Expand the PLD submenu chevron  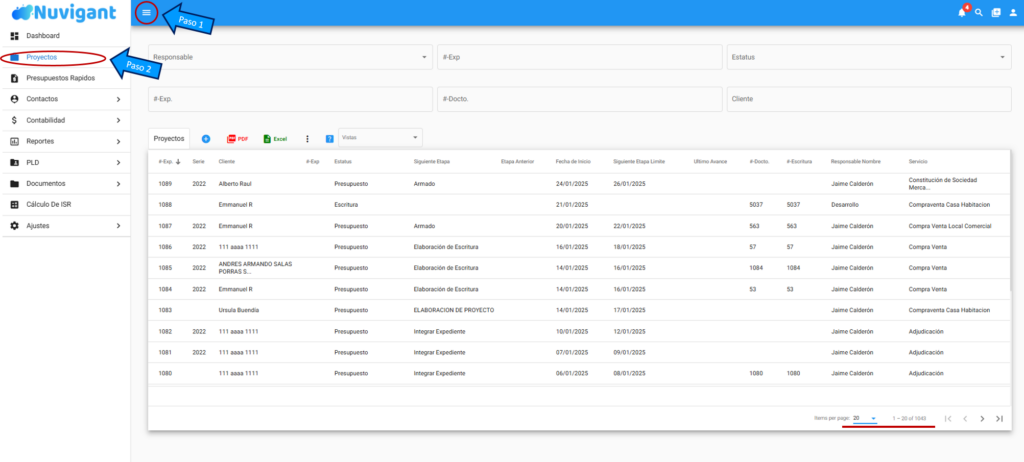(118, 163)
